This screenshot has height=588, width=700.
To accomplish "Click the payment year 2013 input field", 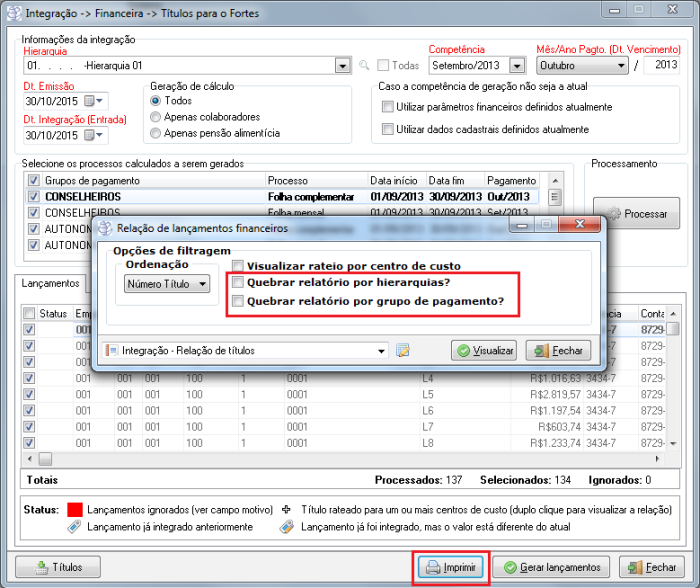I will click(660, 66).
